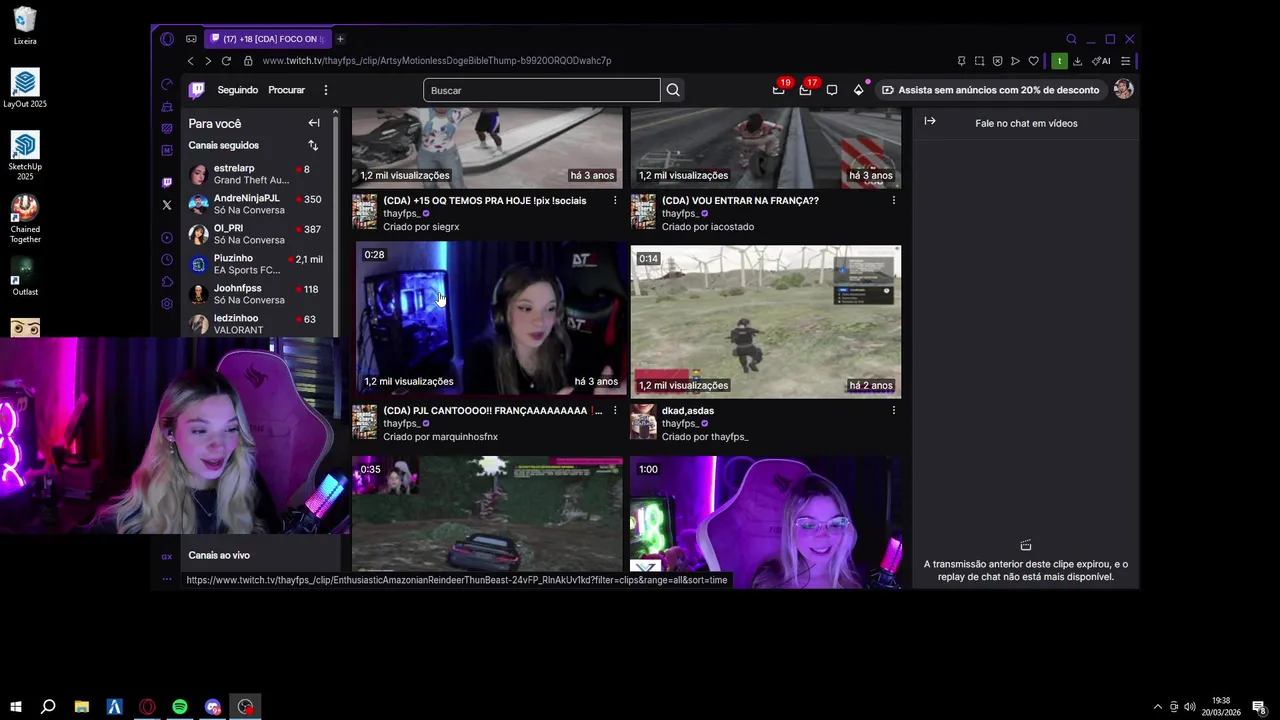
Task: Open options for VOU ENTRAR NA FRANÇA clip
Action: coord(893,201)
